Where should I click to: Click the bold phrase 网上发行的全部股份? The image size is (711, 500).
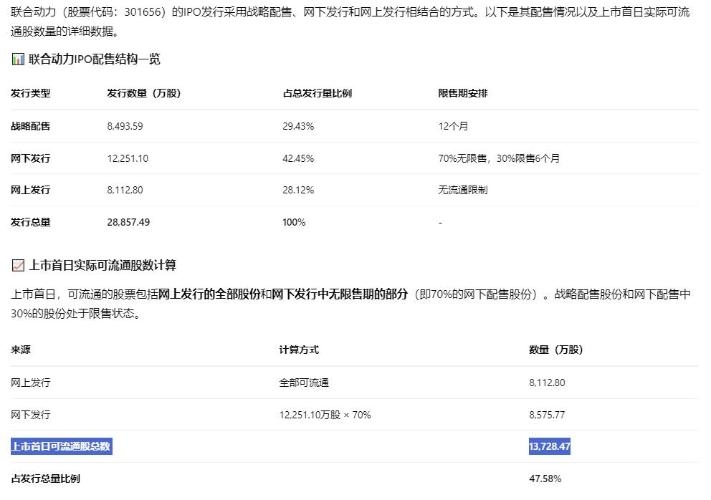[209, 294]
